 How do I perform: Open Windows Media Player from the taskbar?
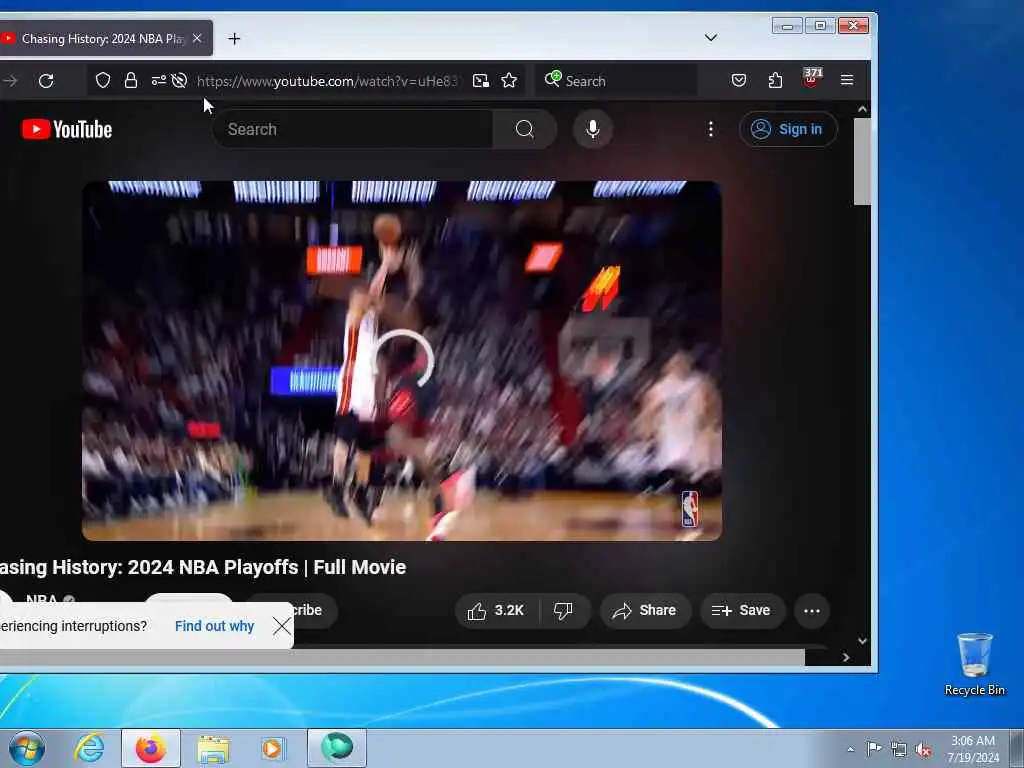[272, 748]
